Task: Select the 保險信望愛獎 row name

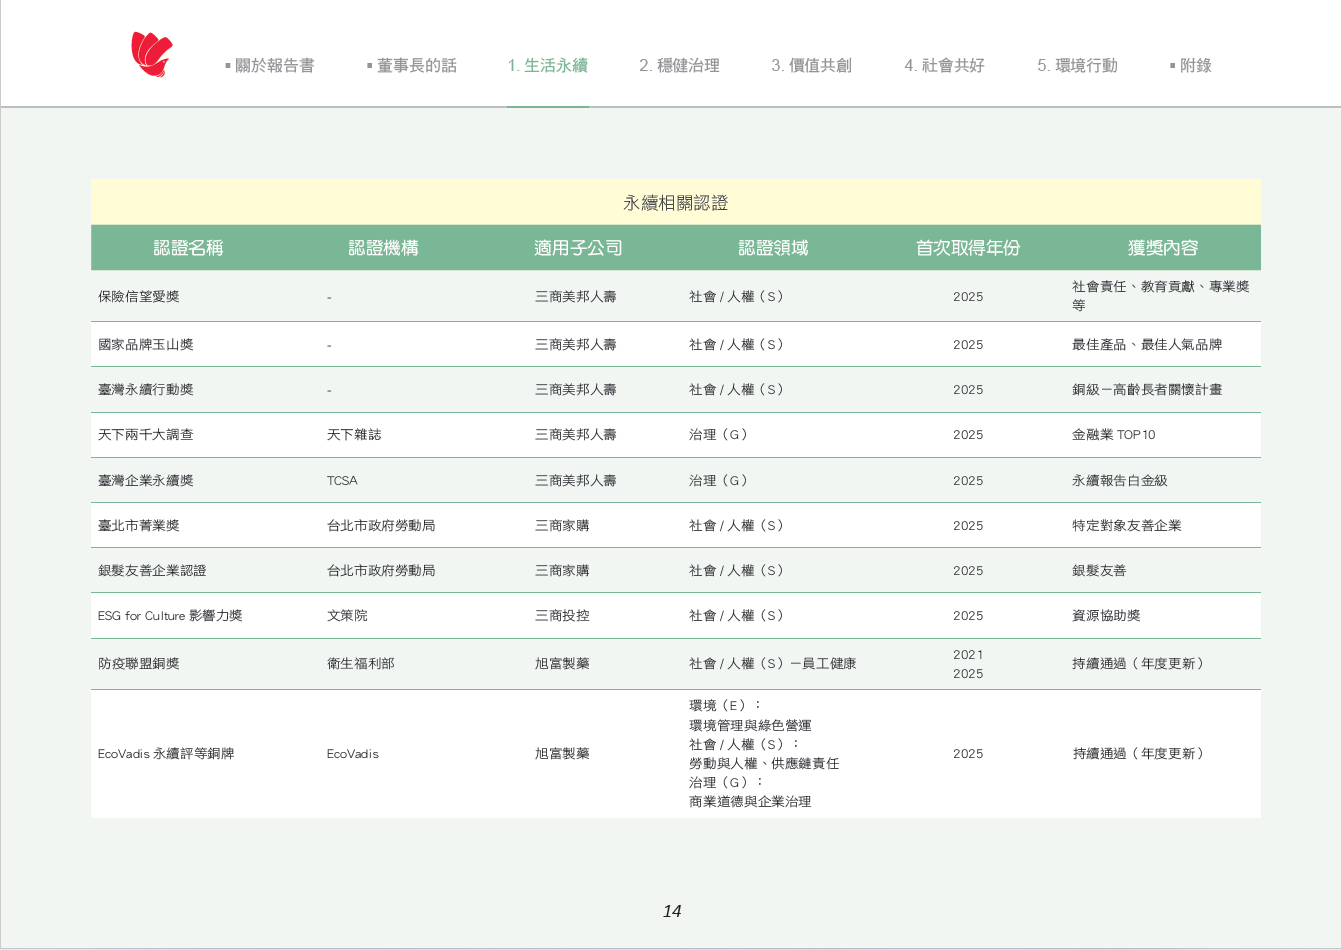Action: (x=139, y=297)
